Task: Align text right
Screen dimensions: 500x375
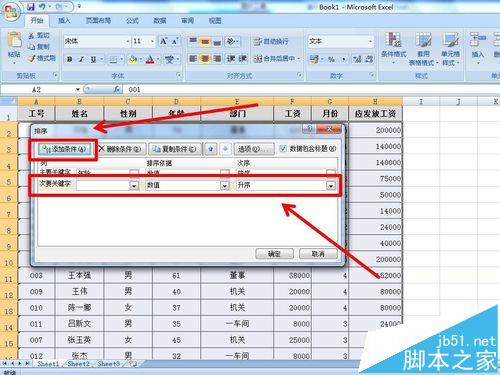Action: (217, 59)
